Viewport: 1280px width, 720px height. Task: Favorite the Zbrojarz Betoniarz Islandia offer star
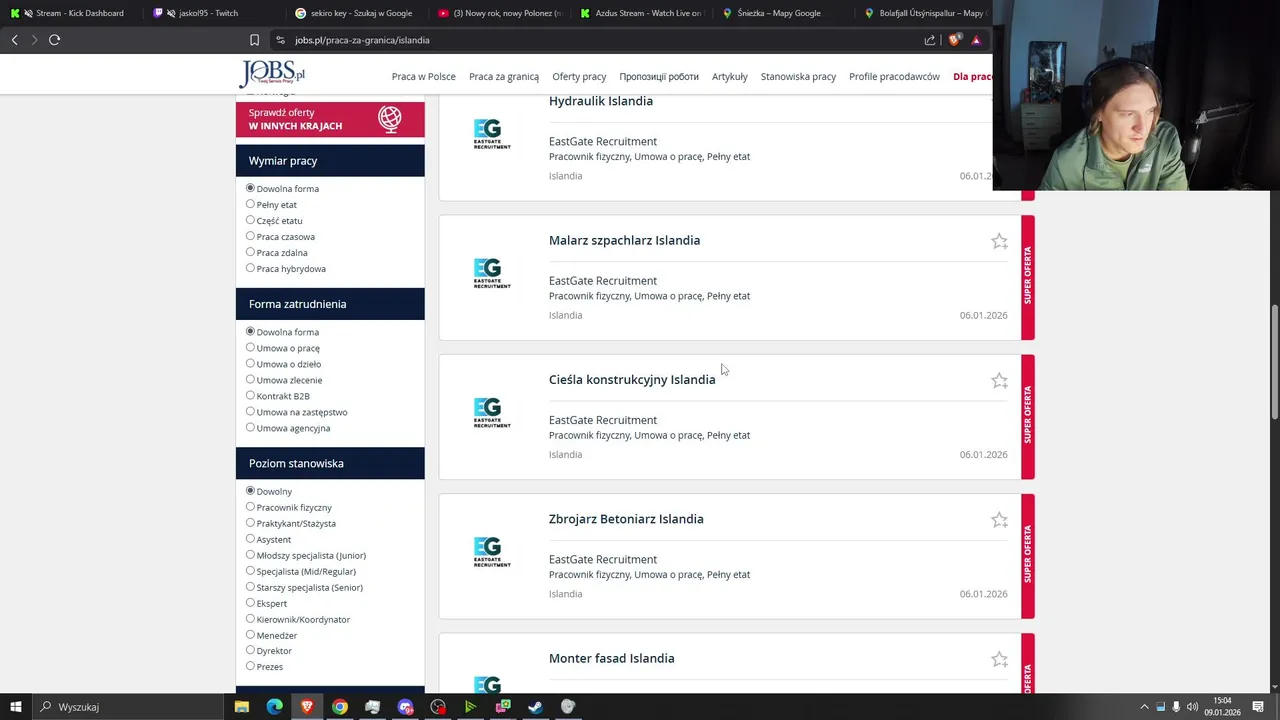click(999, 520)
